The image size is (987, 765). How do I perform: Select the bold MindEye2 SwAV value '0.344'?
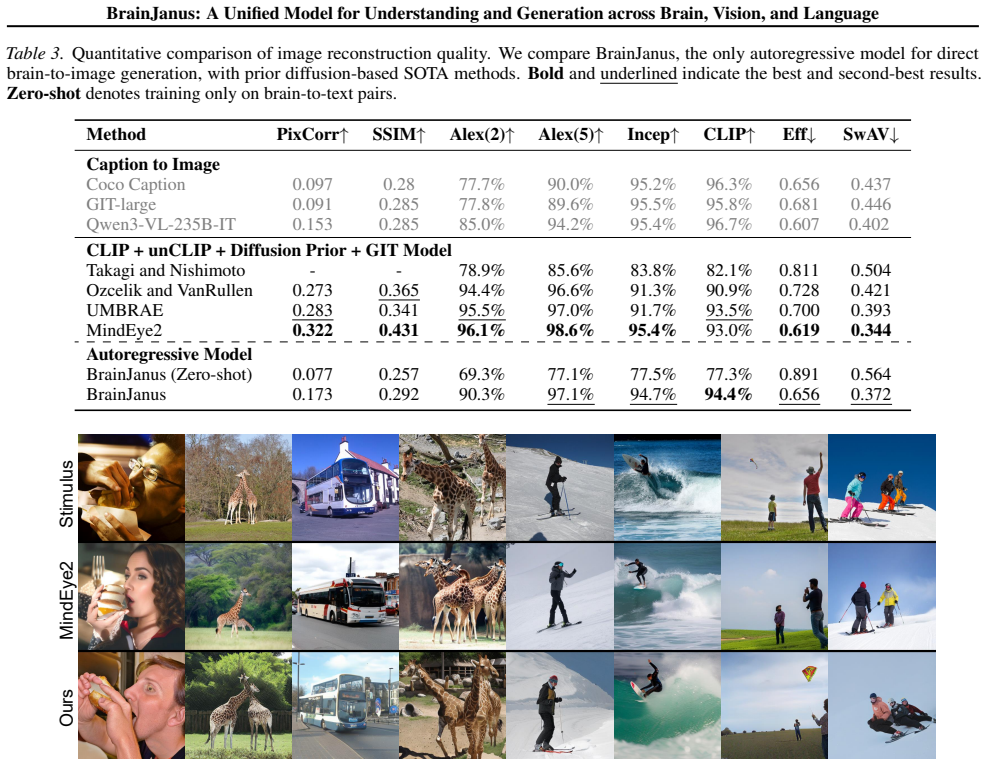[x=871, y=331]
